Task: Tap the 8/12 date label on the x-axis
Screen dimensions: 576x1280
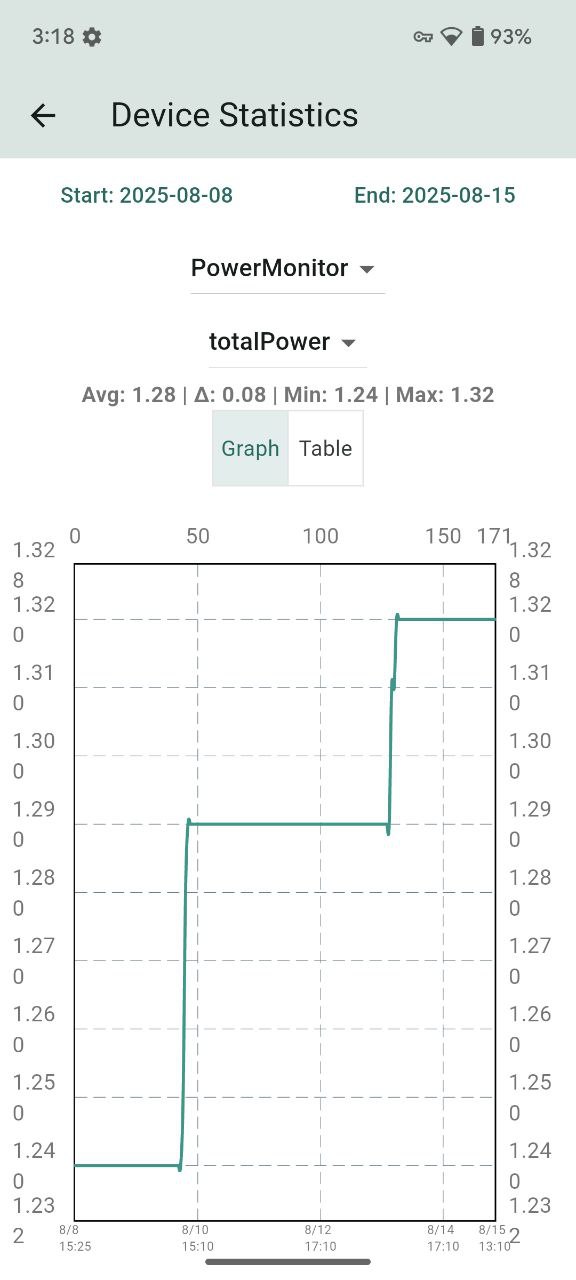Action: pyautogui.click(x=320, y=1230)
